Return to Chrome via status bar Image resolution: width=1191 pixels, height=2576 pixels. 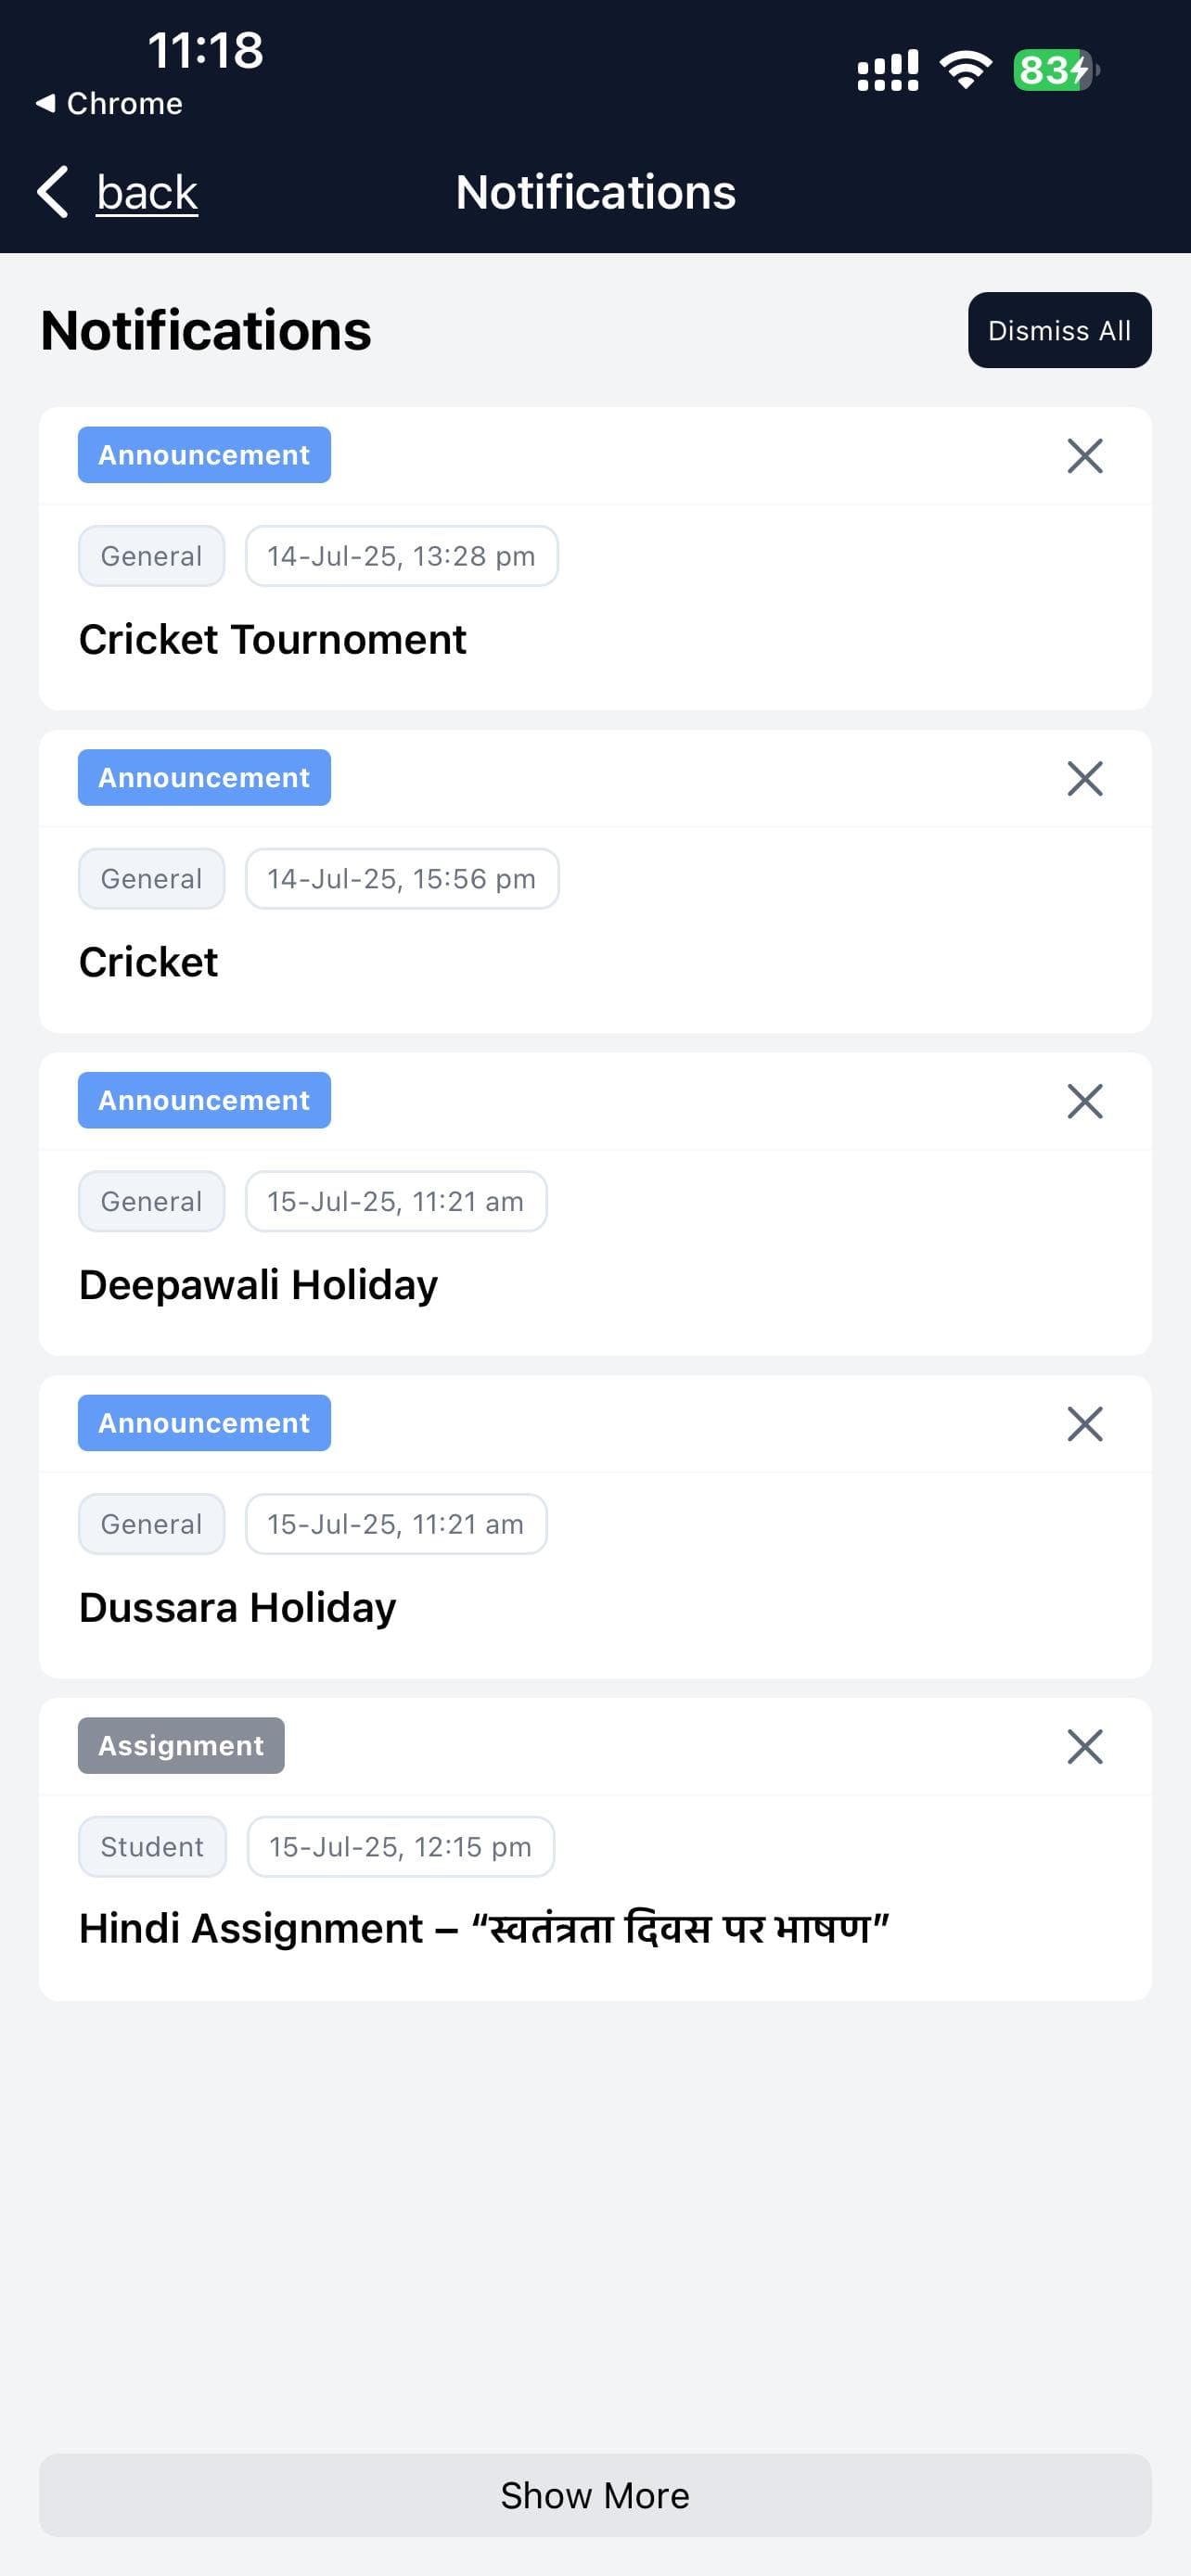pyautogui.click(x=110, y=104)
